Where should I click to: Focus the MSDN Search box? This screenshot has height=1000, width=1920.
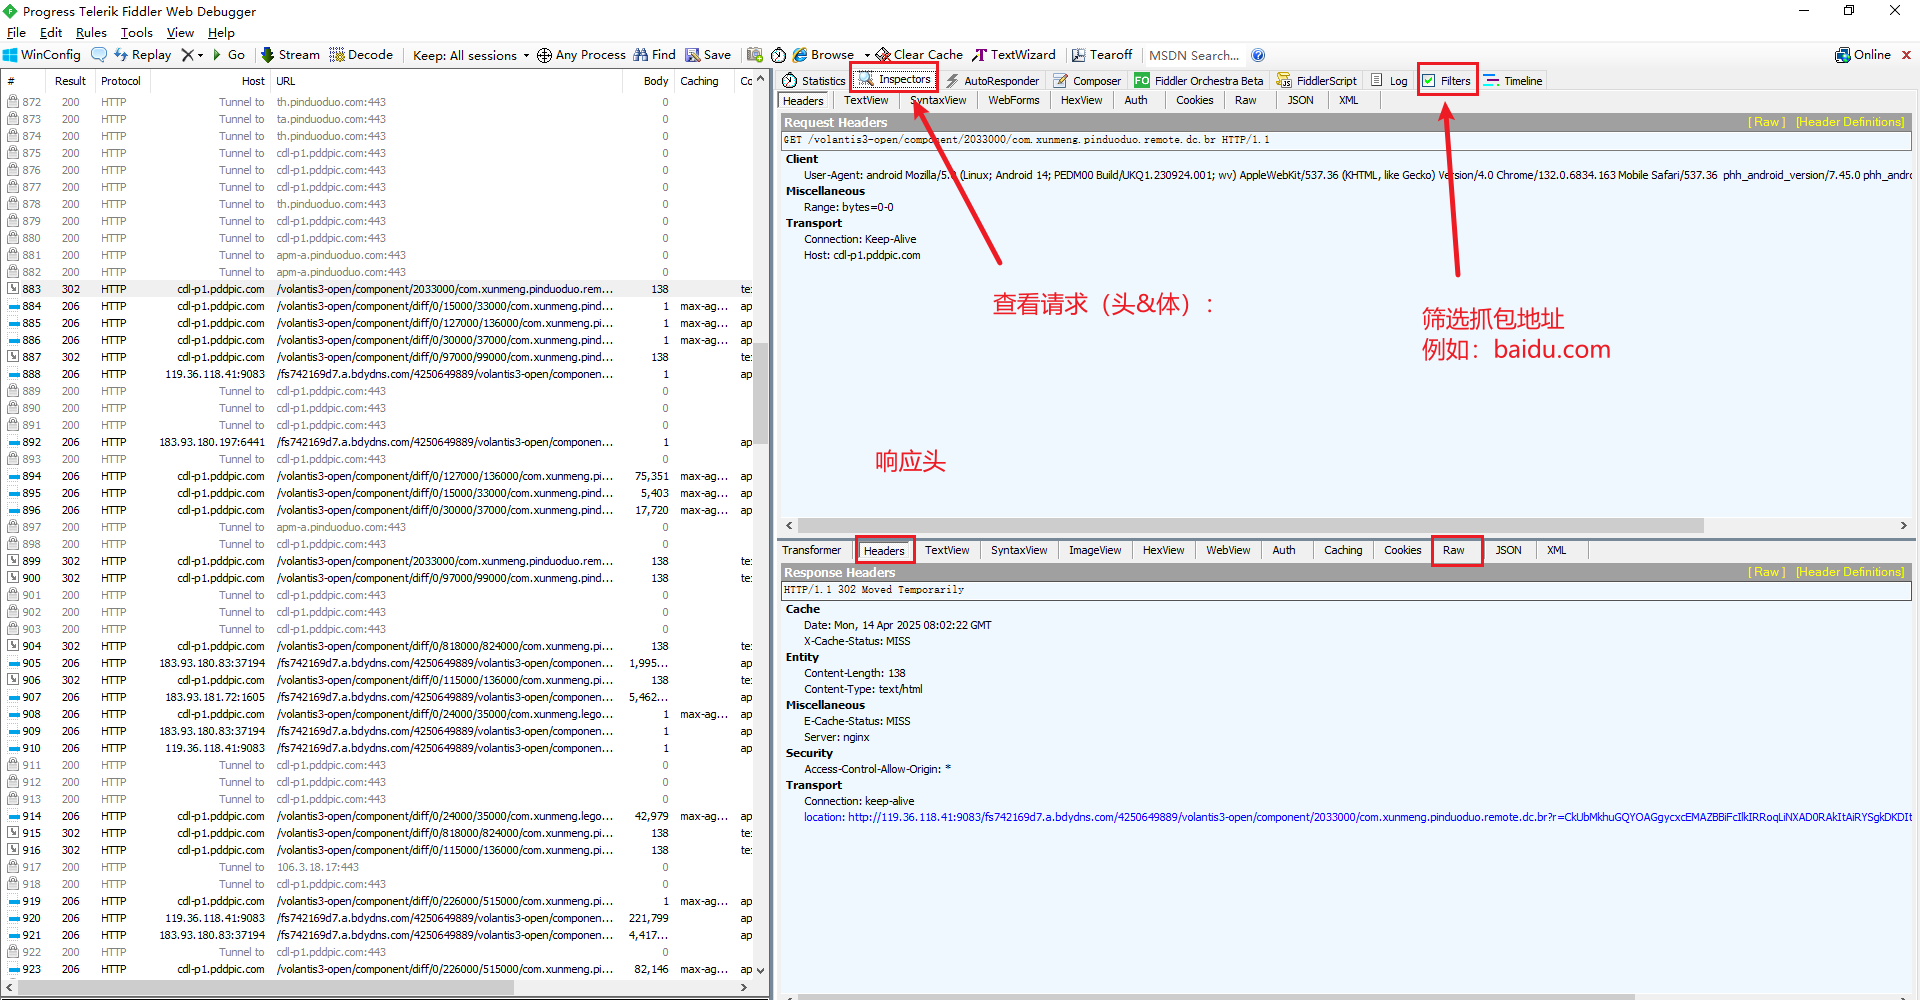[x=1195, y=55]
